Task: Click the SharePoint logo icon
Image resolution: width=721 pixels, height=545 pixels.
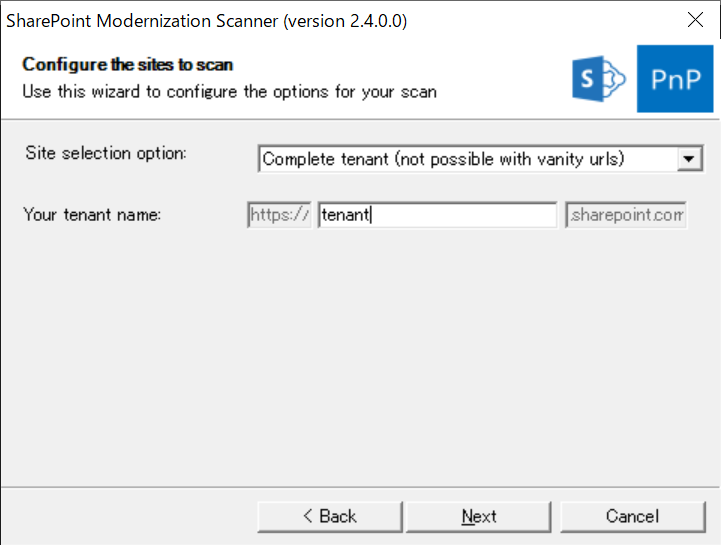Action: coord(598,78)
